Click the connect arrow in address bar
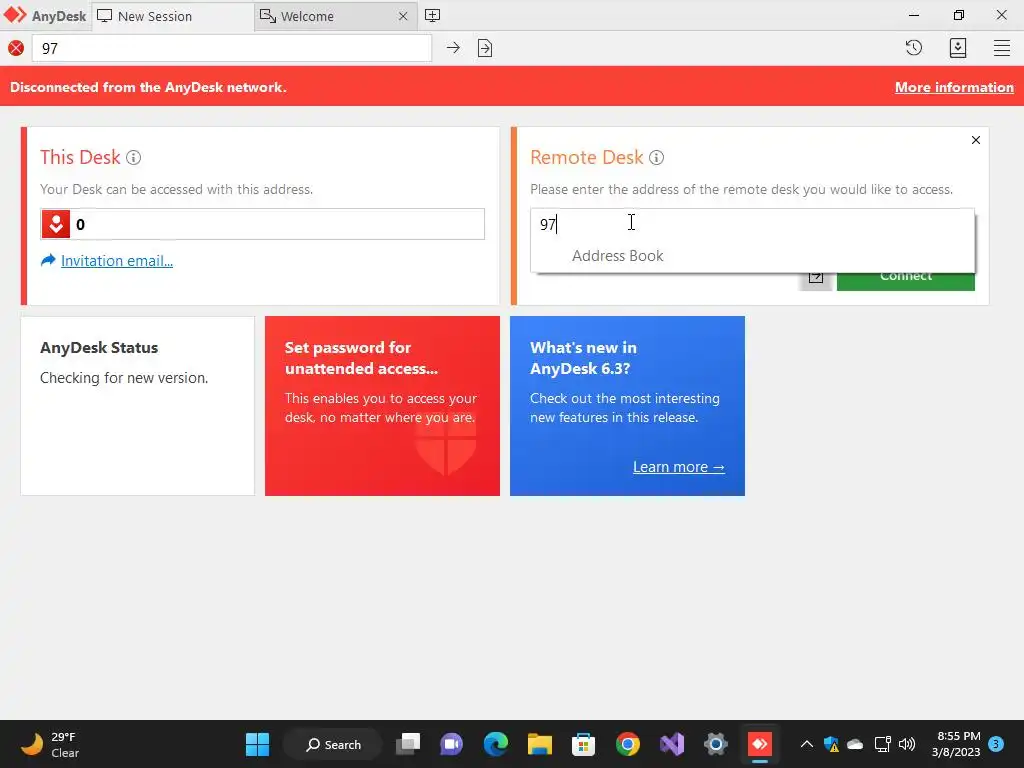Image resolution: width=1024 pixels, height=768 pixels. pos(453,48)
